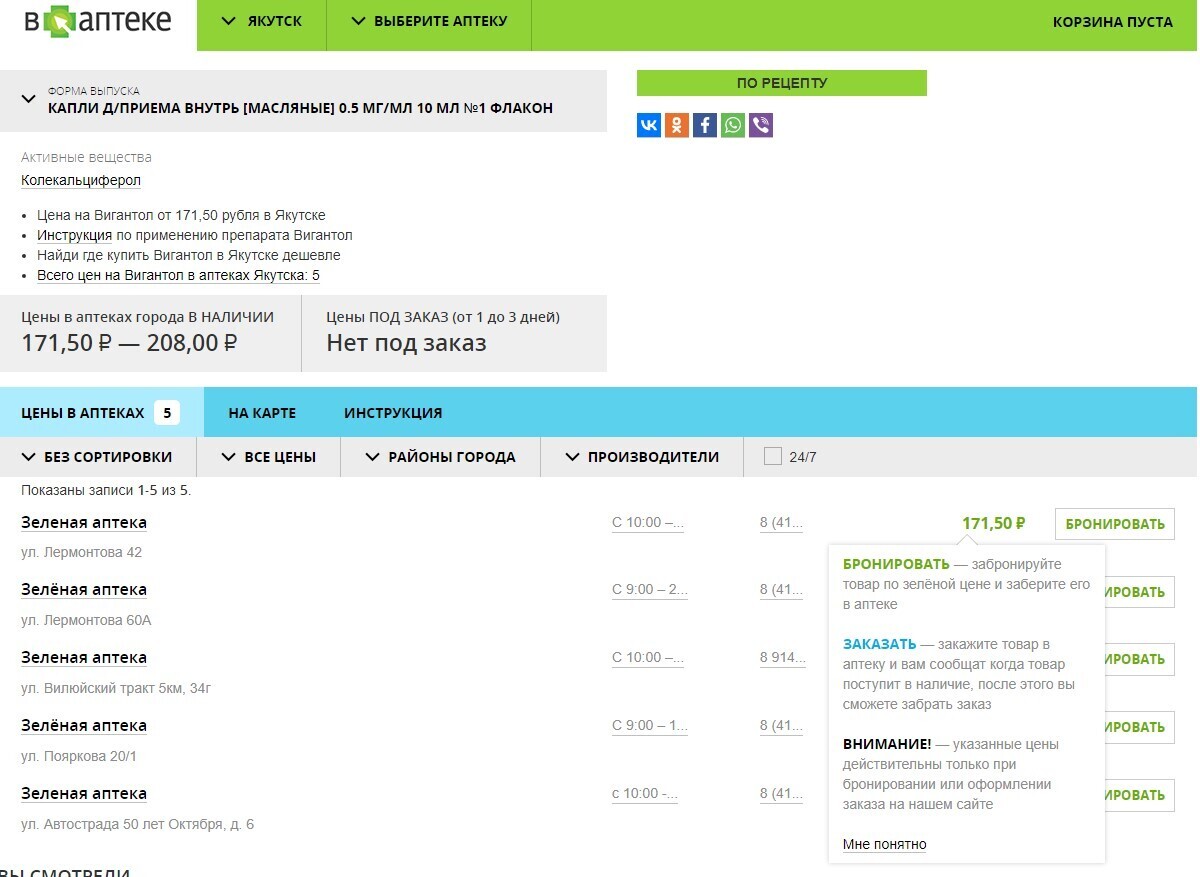The width and height of the screenshot is (1200, 877).
Task: Click Бронировать for ул. Лермонтова 42
Action: pyautogui.click(x=1115, y=524)
